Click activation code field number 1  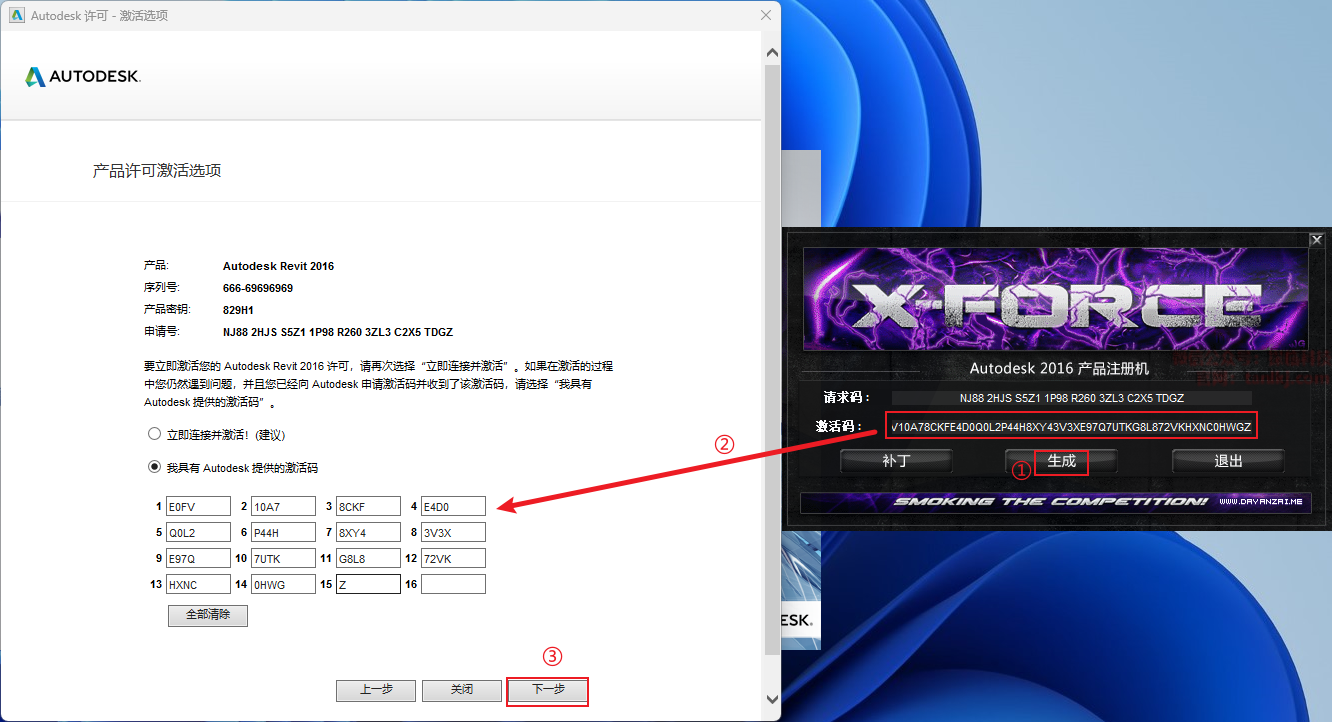click(198, 506)
